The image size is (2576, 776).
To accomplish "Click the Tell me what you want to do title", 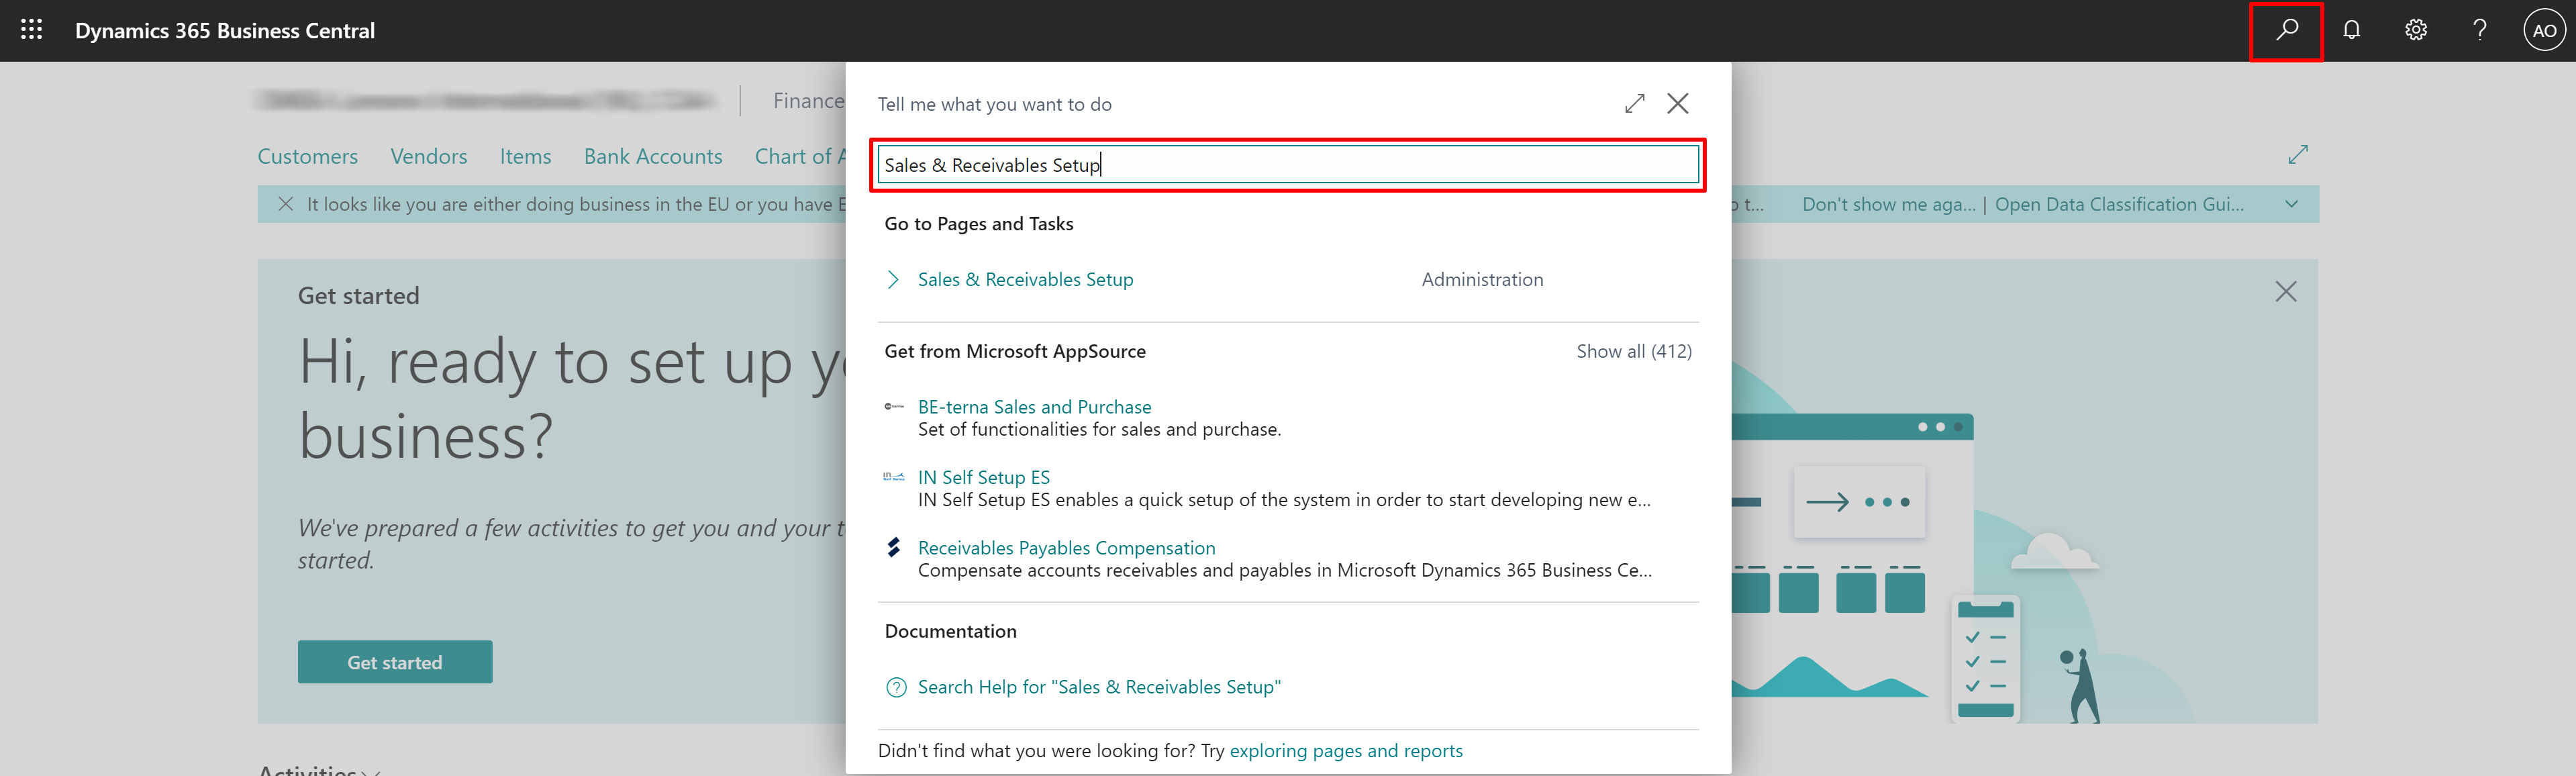I will pos(995,104).
